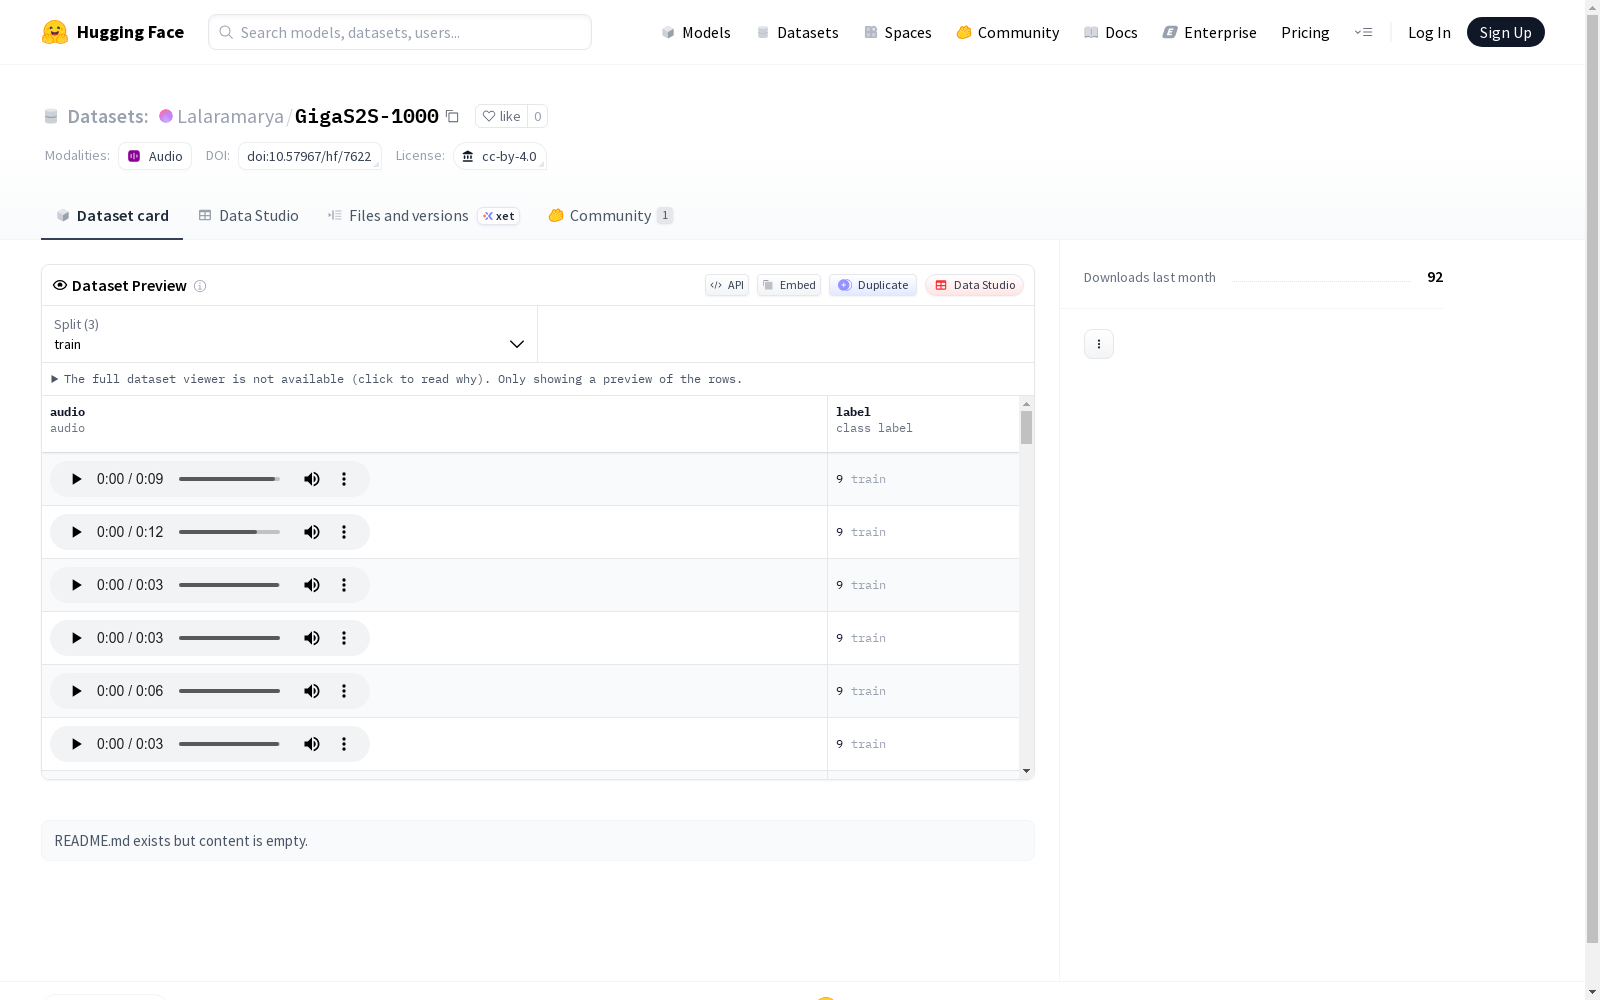Play the 0:12 audio clip

pos(76,532)
